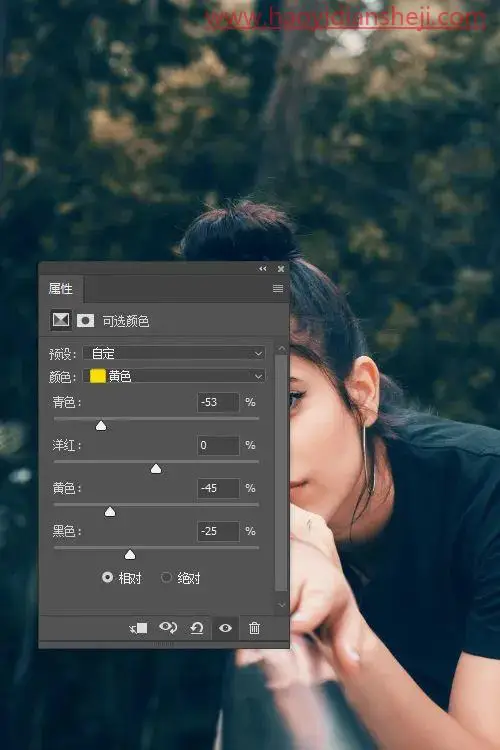Image resolution: width=500 pixels, height=750 pixels.
Task: Open the 颜色 color dropdown
Action: pos(174,376)
